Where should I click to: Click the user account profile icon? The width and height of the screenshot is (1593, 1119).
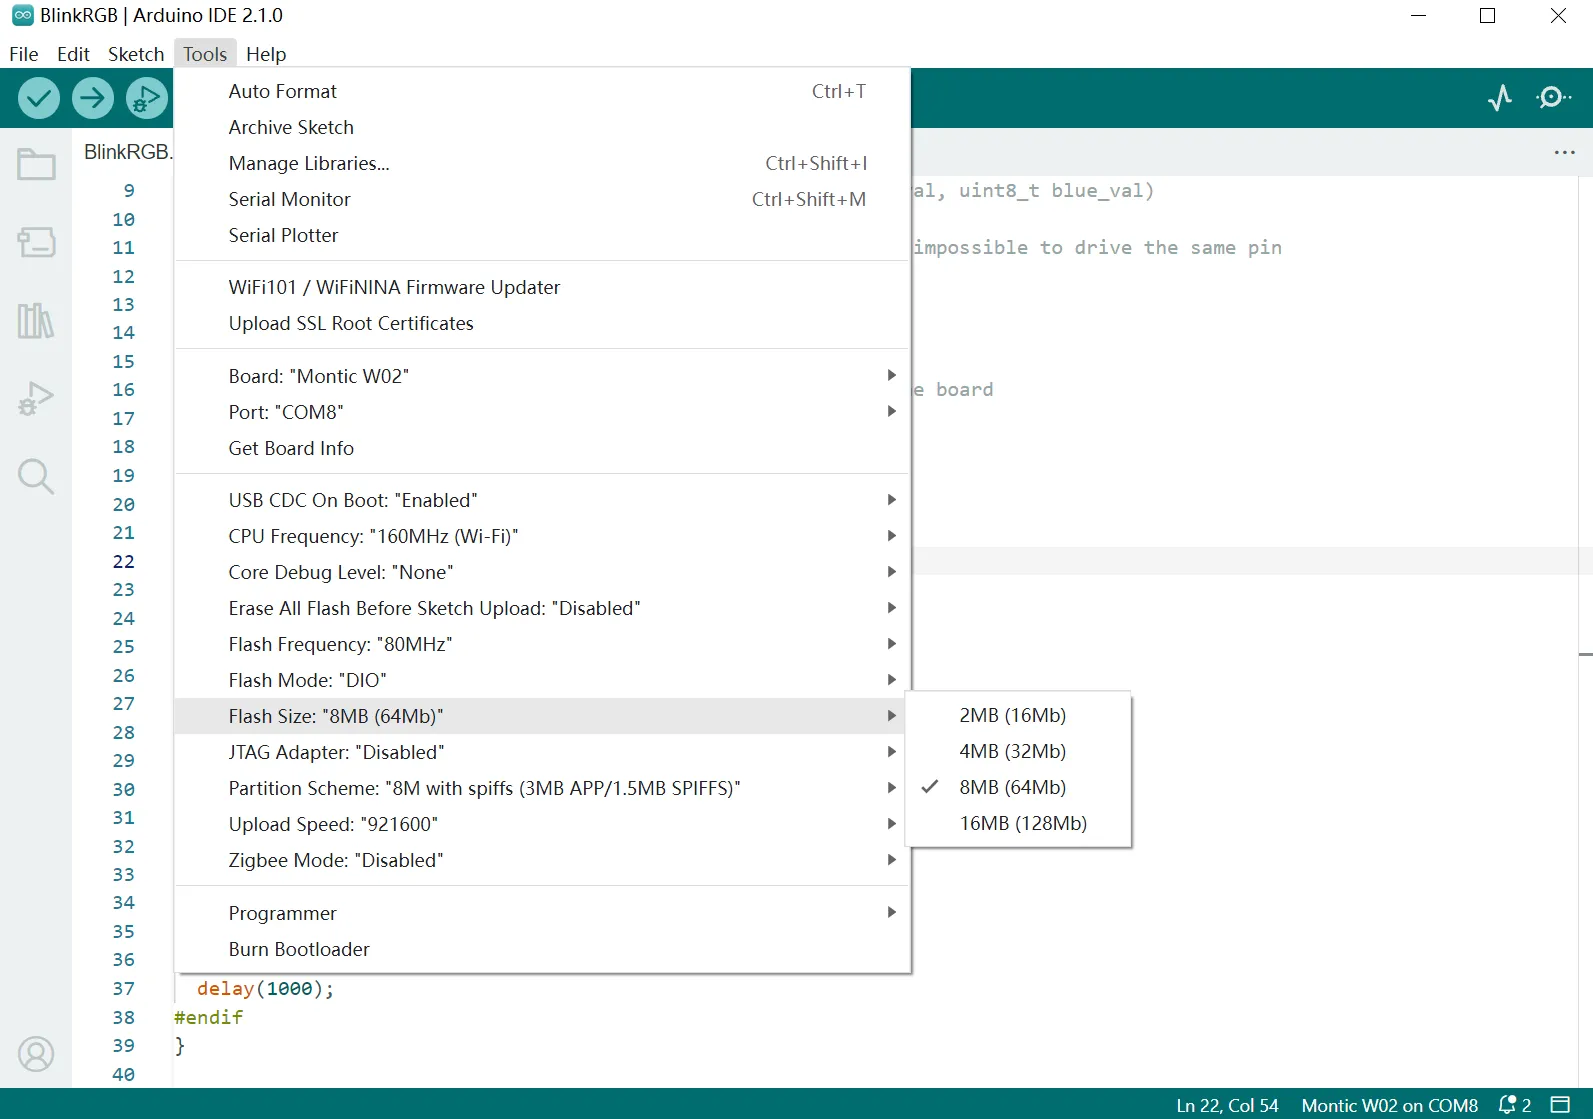(x=36, y=1054)
